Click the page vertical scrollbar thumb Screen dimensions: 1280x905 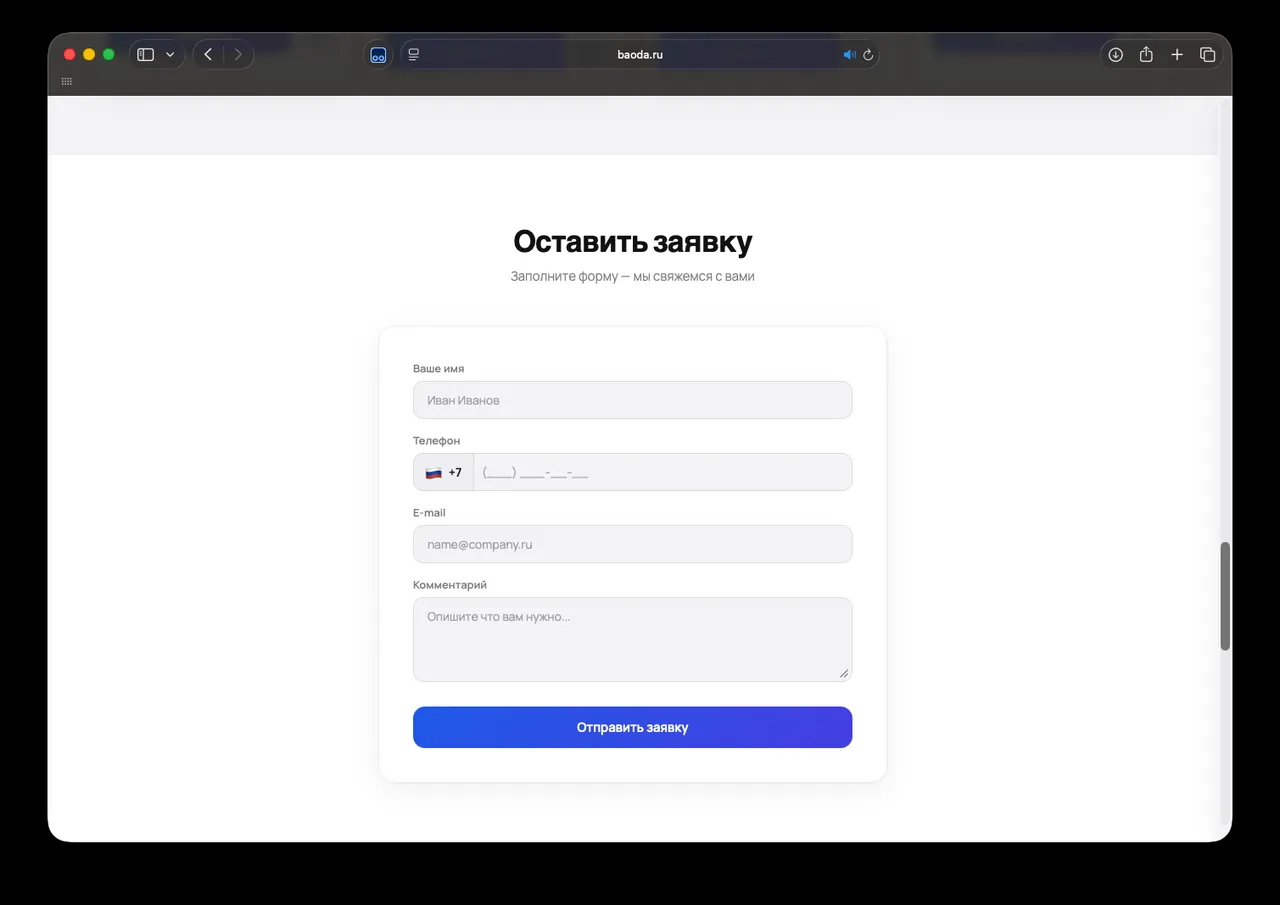(x=1225, y=596)
